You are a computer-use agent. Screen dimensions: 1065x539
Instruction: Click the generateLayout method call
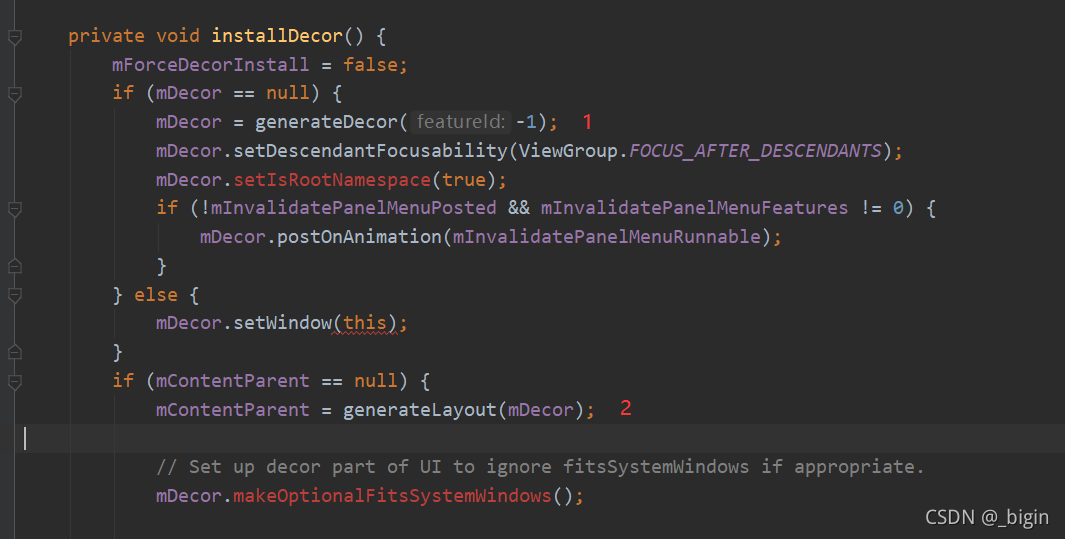coord(420,410)
